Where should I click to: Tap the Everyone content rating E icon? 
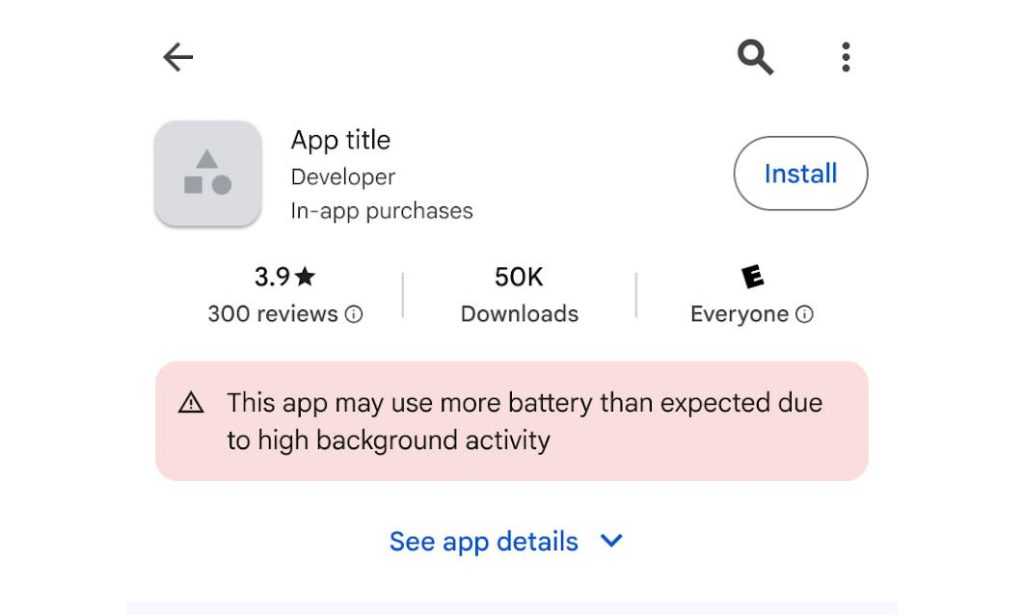click(x=752, y=277)
